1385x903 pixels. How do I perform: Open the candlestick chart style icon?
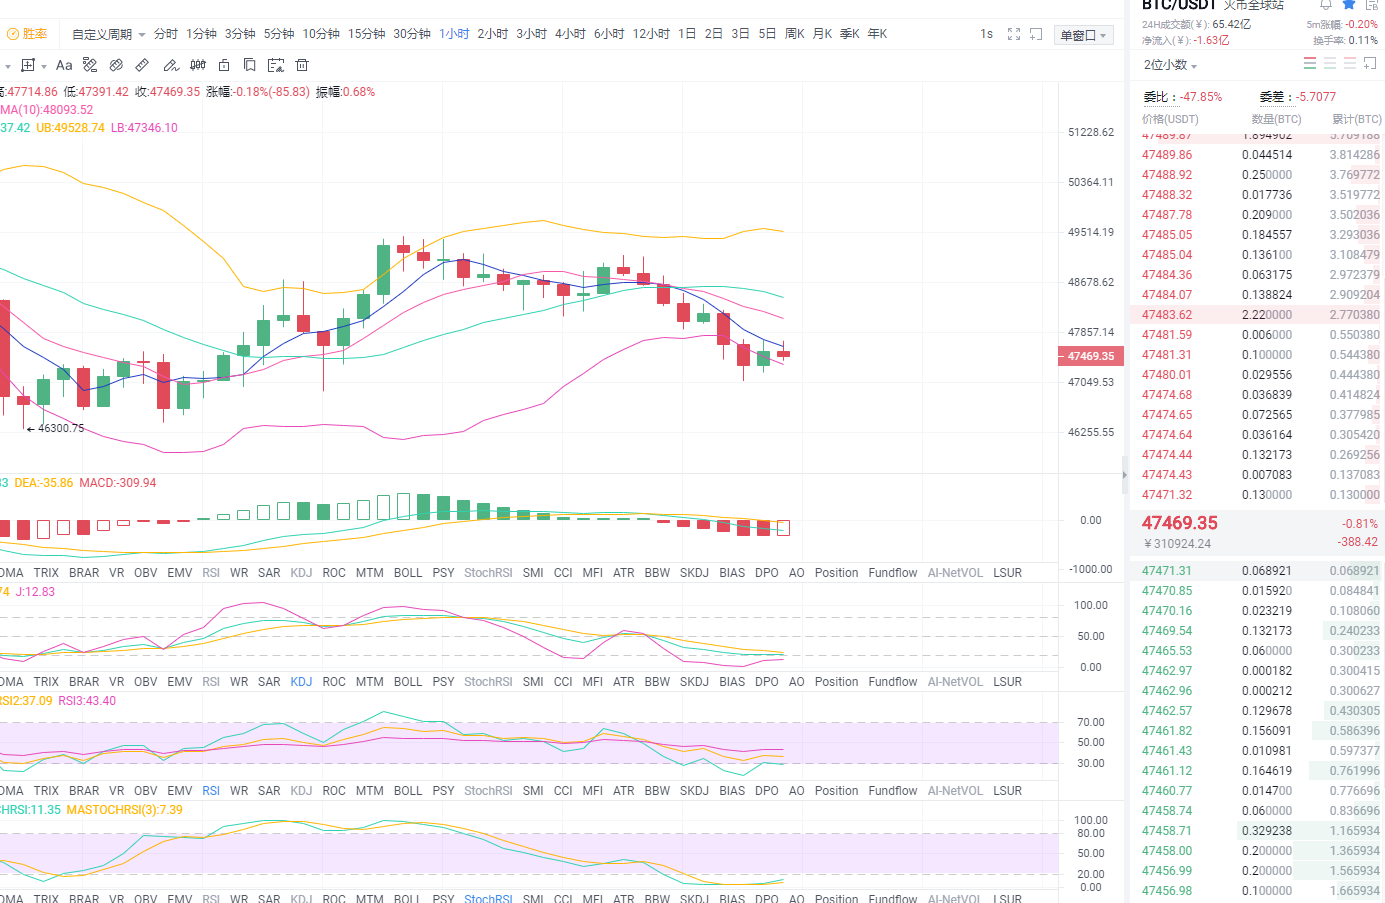(198, 65)
